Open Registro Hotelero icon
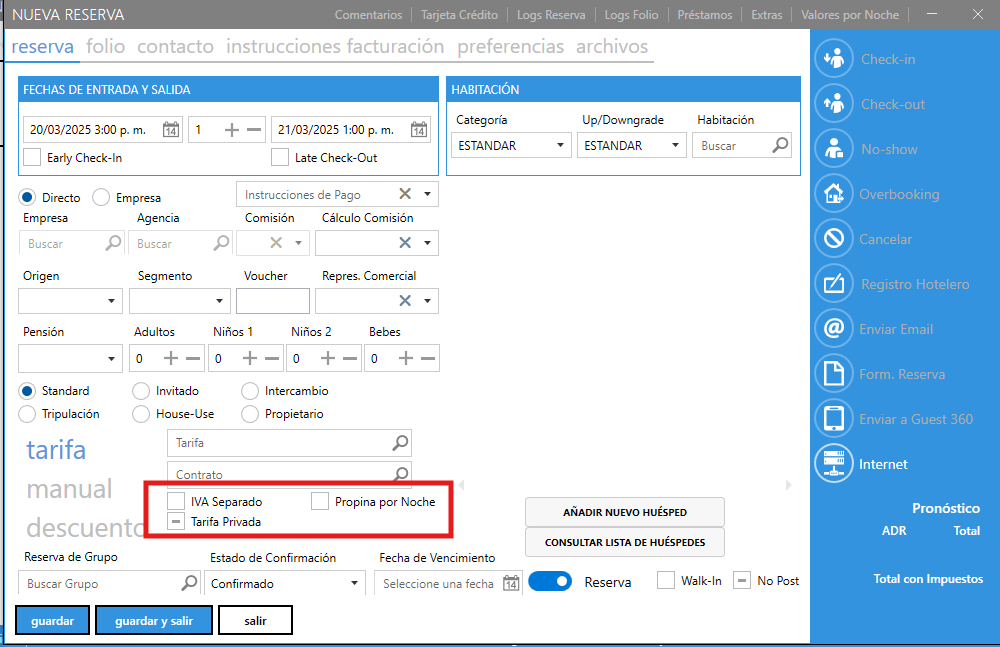Viewport: 1000px width, 647px height. click(x=833, y=285)
